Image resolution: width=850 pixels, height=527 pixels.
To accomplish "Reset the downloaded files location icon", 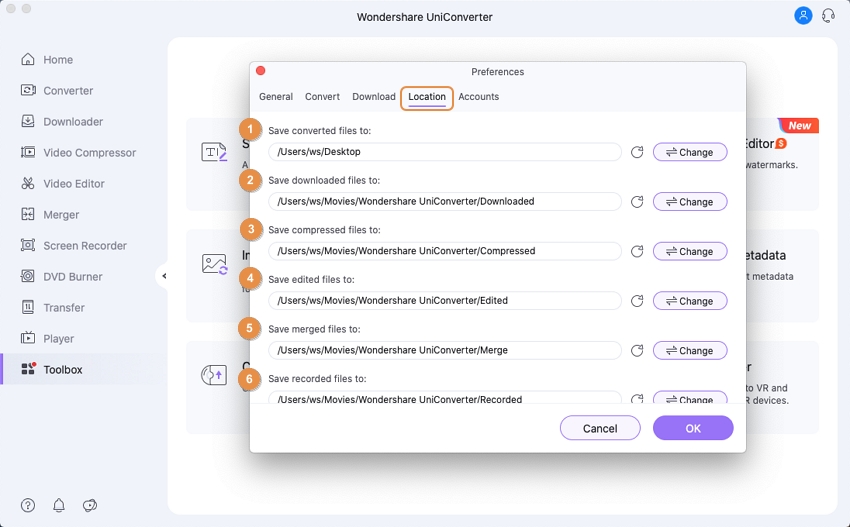I will click(x=637, y=202).
